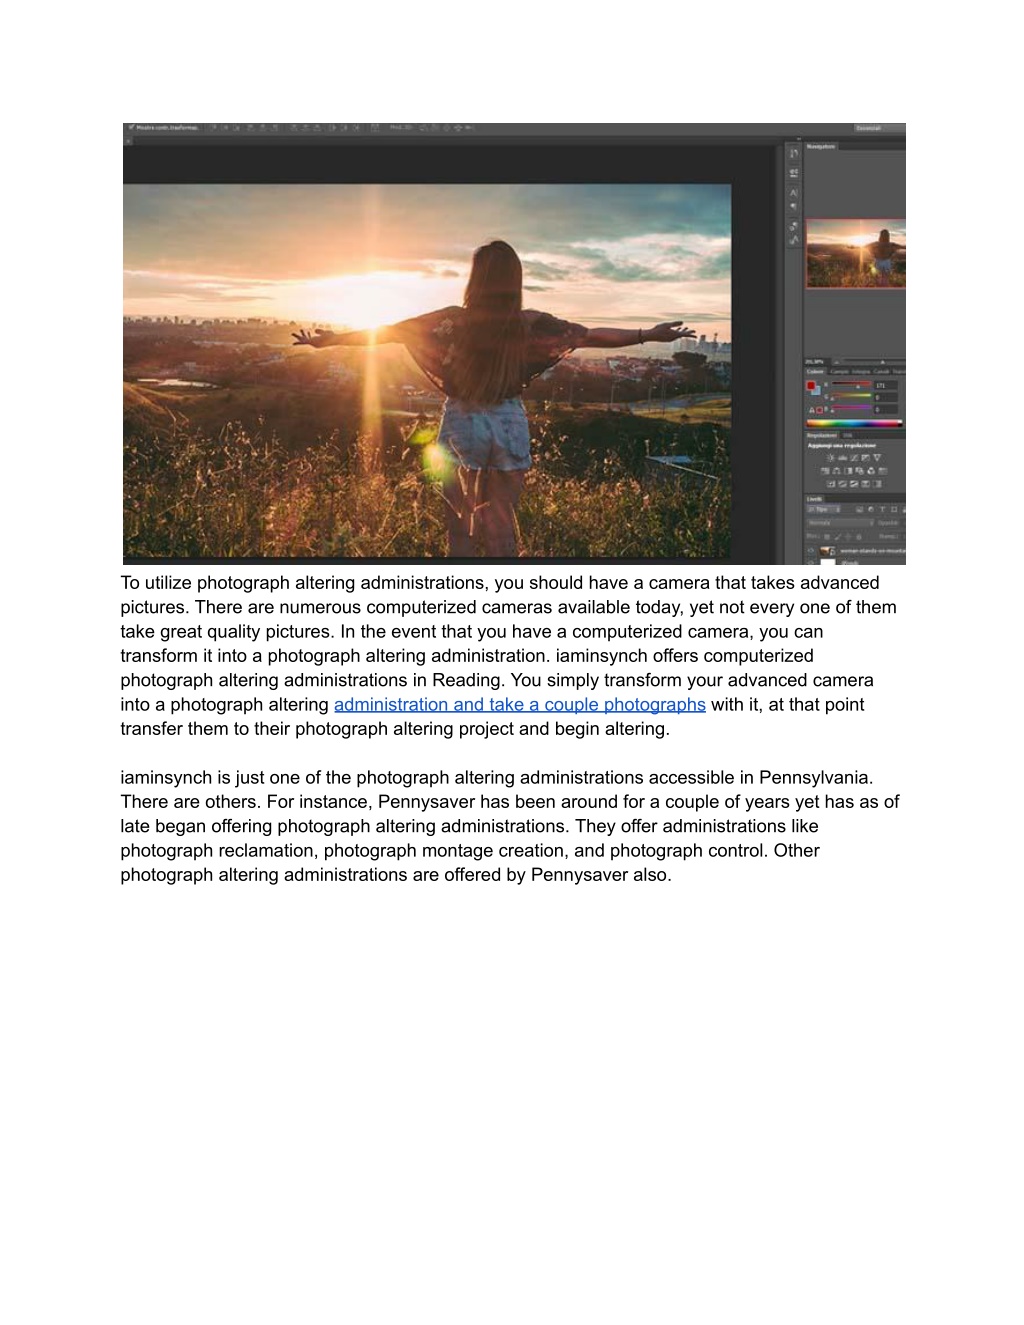The image size is (1024, 1325).
Task: Select the woman-stands-on-mountain layer thumbnail
Action: coord(827,551)
